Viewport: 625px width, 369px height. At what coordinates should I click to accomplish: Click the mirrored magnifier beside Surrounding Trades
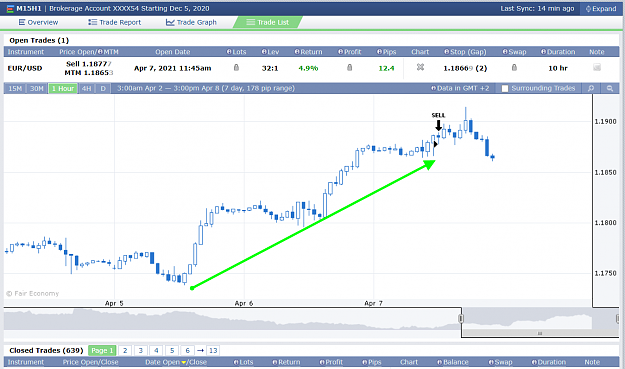[591, 88]
